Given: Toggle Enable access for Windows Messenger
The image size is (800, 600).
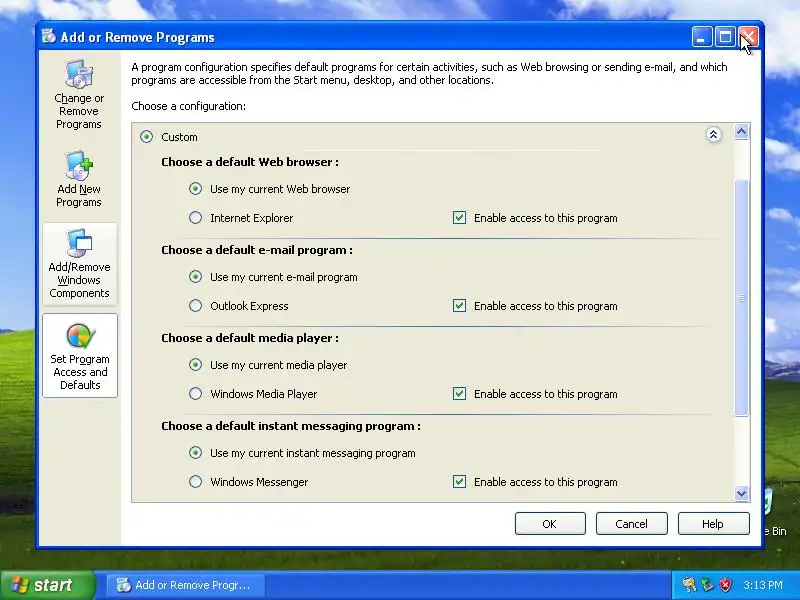Looking at the screenshot, I should [x=459, y=482].
